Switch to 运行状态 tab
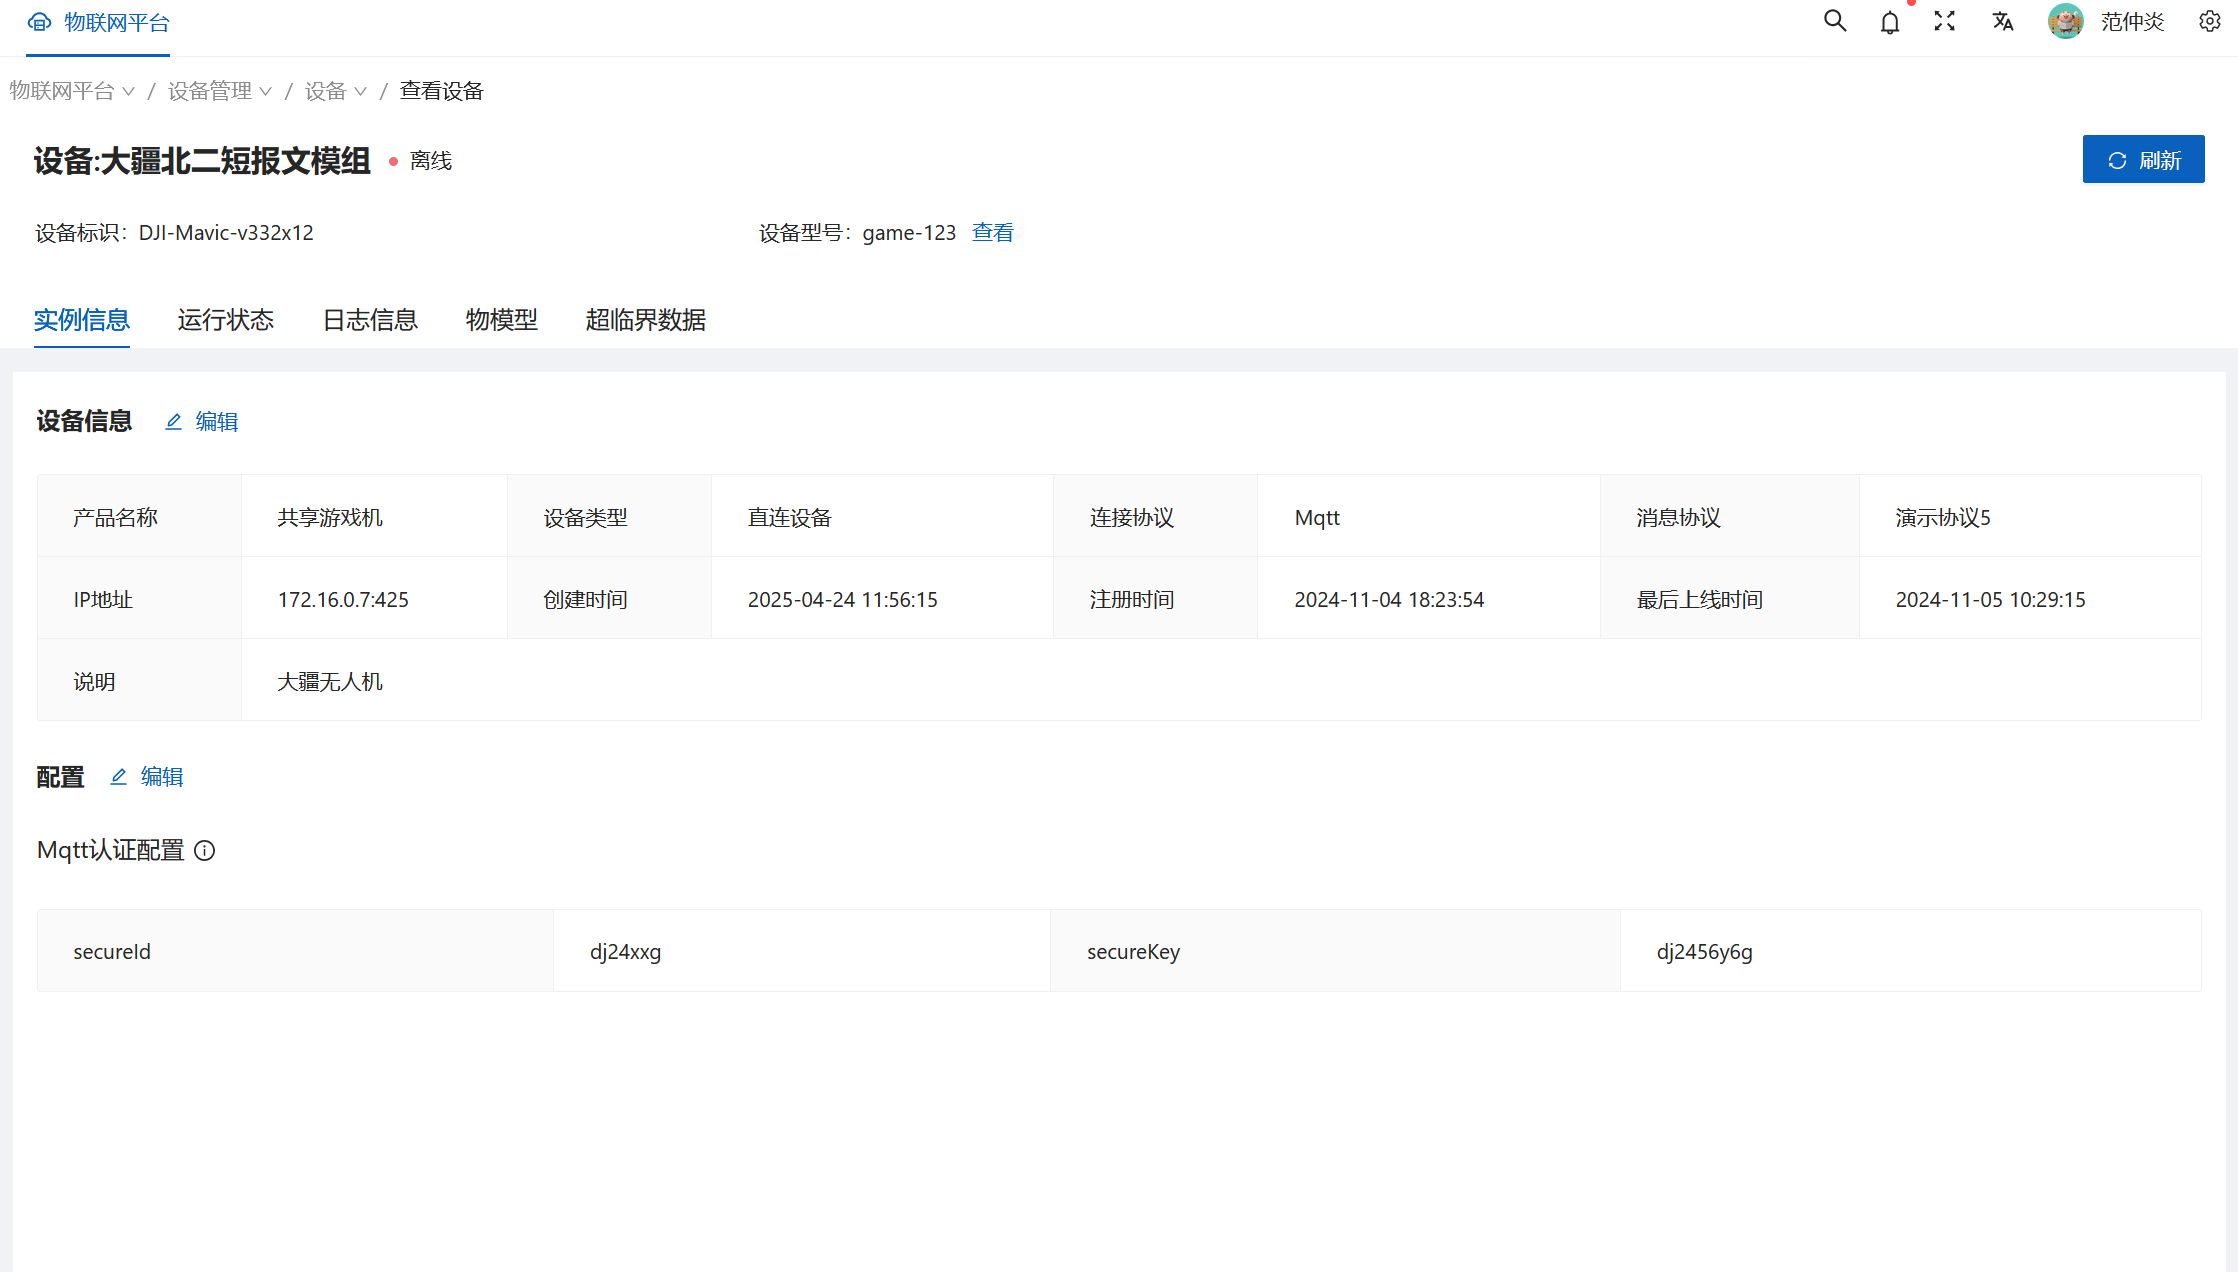The height and width of the screenshot is (1272, 2238). [226, 320]
